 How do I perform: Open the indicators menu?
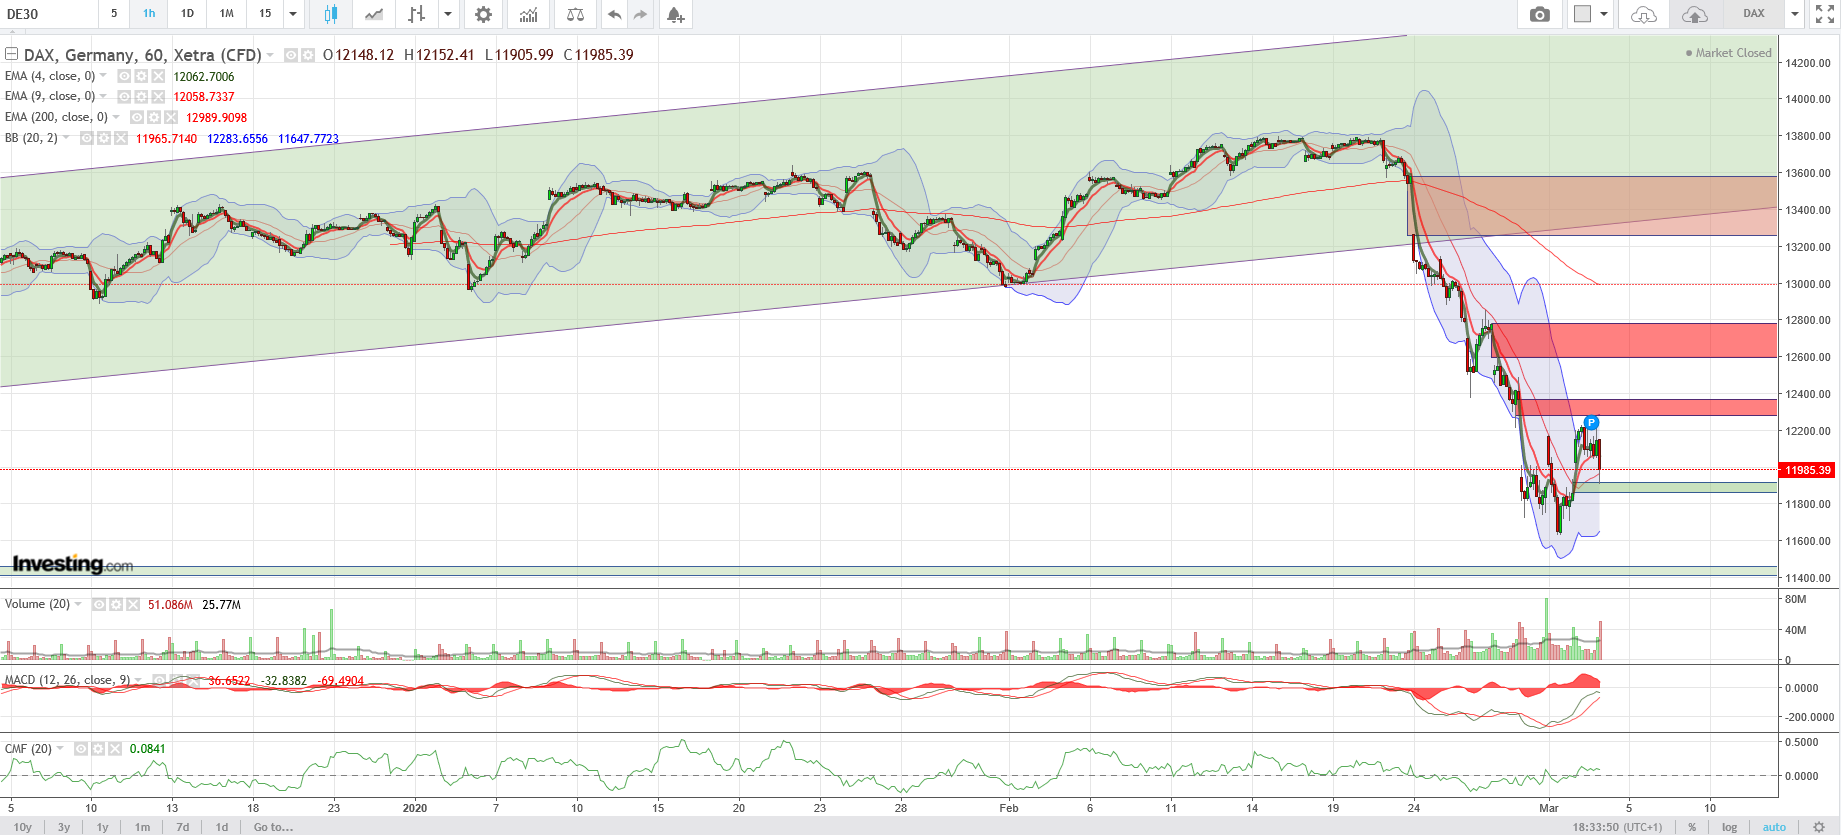click(528, 14)
